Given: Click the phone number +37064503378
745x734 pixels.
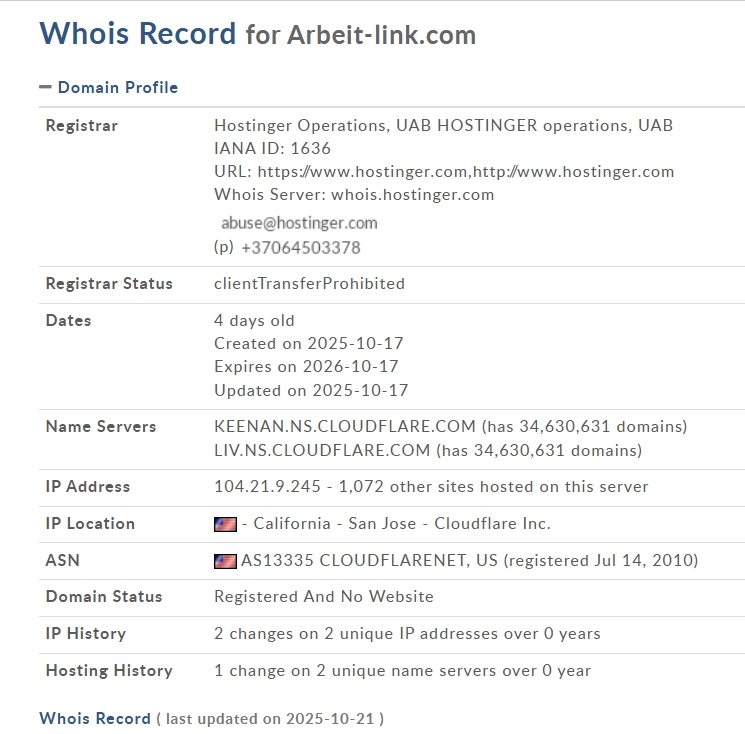Looking at the screenshot, I should click(300, 247).
